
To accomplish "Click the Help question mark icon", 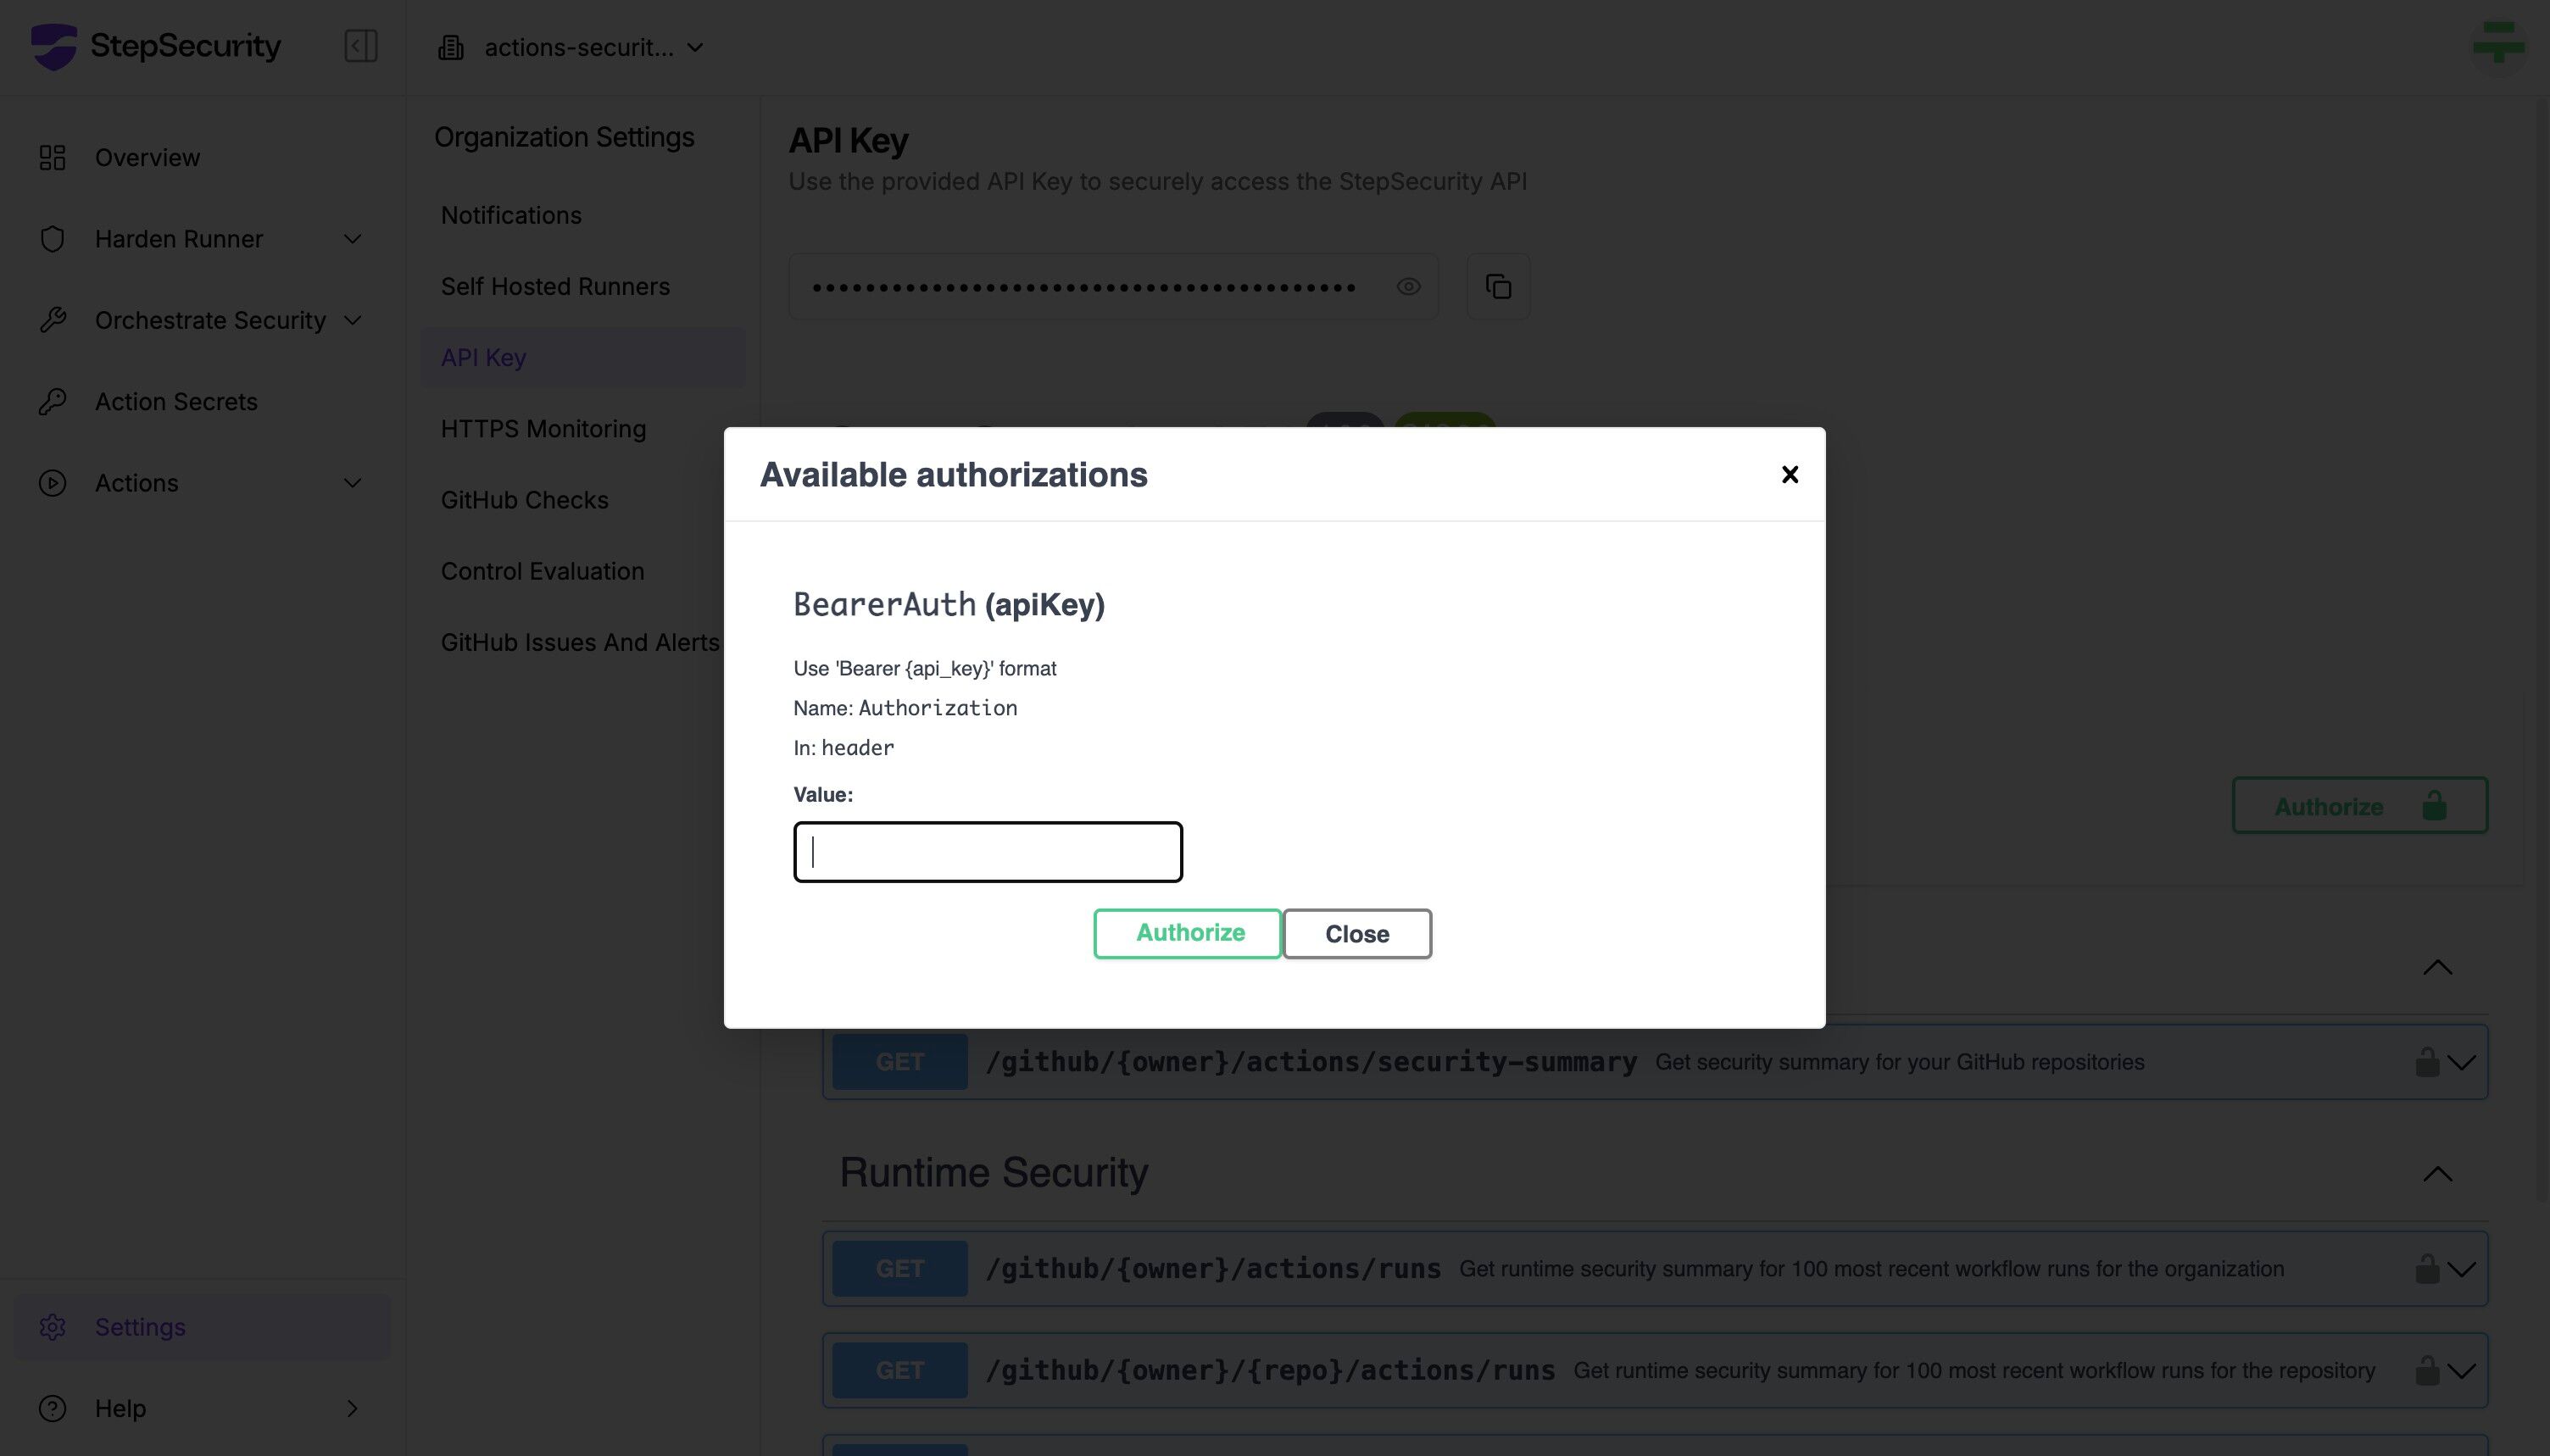I will point(52,1408).
